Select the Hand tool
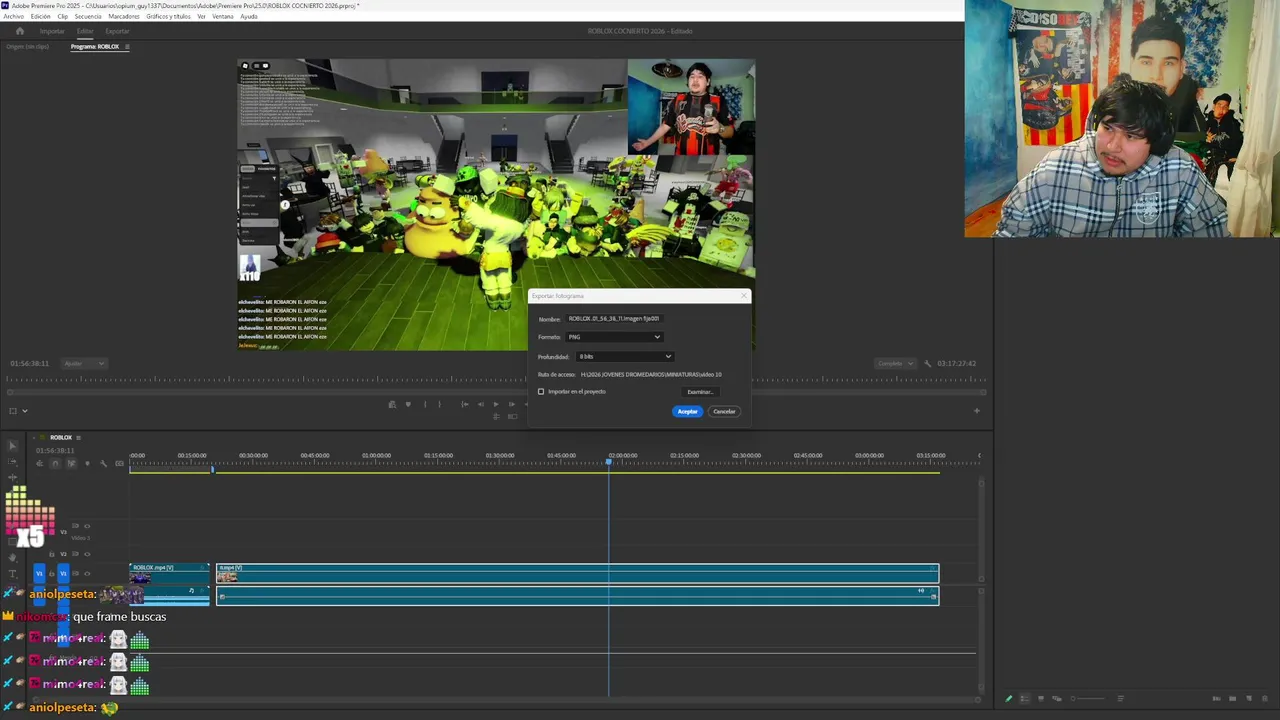 click(12, 557)
